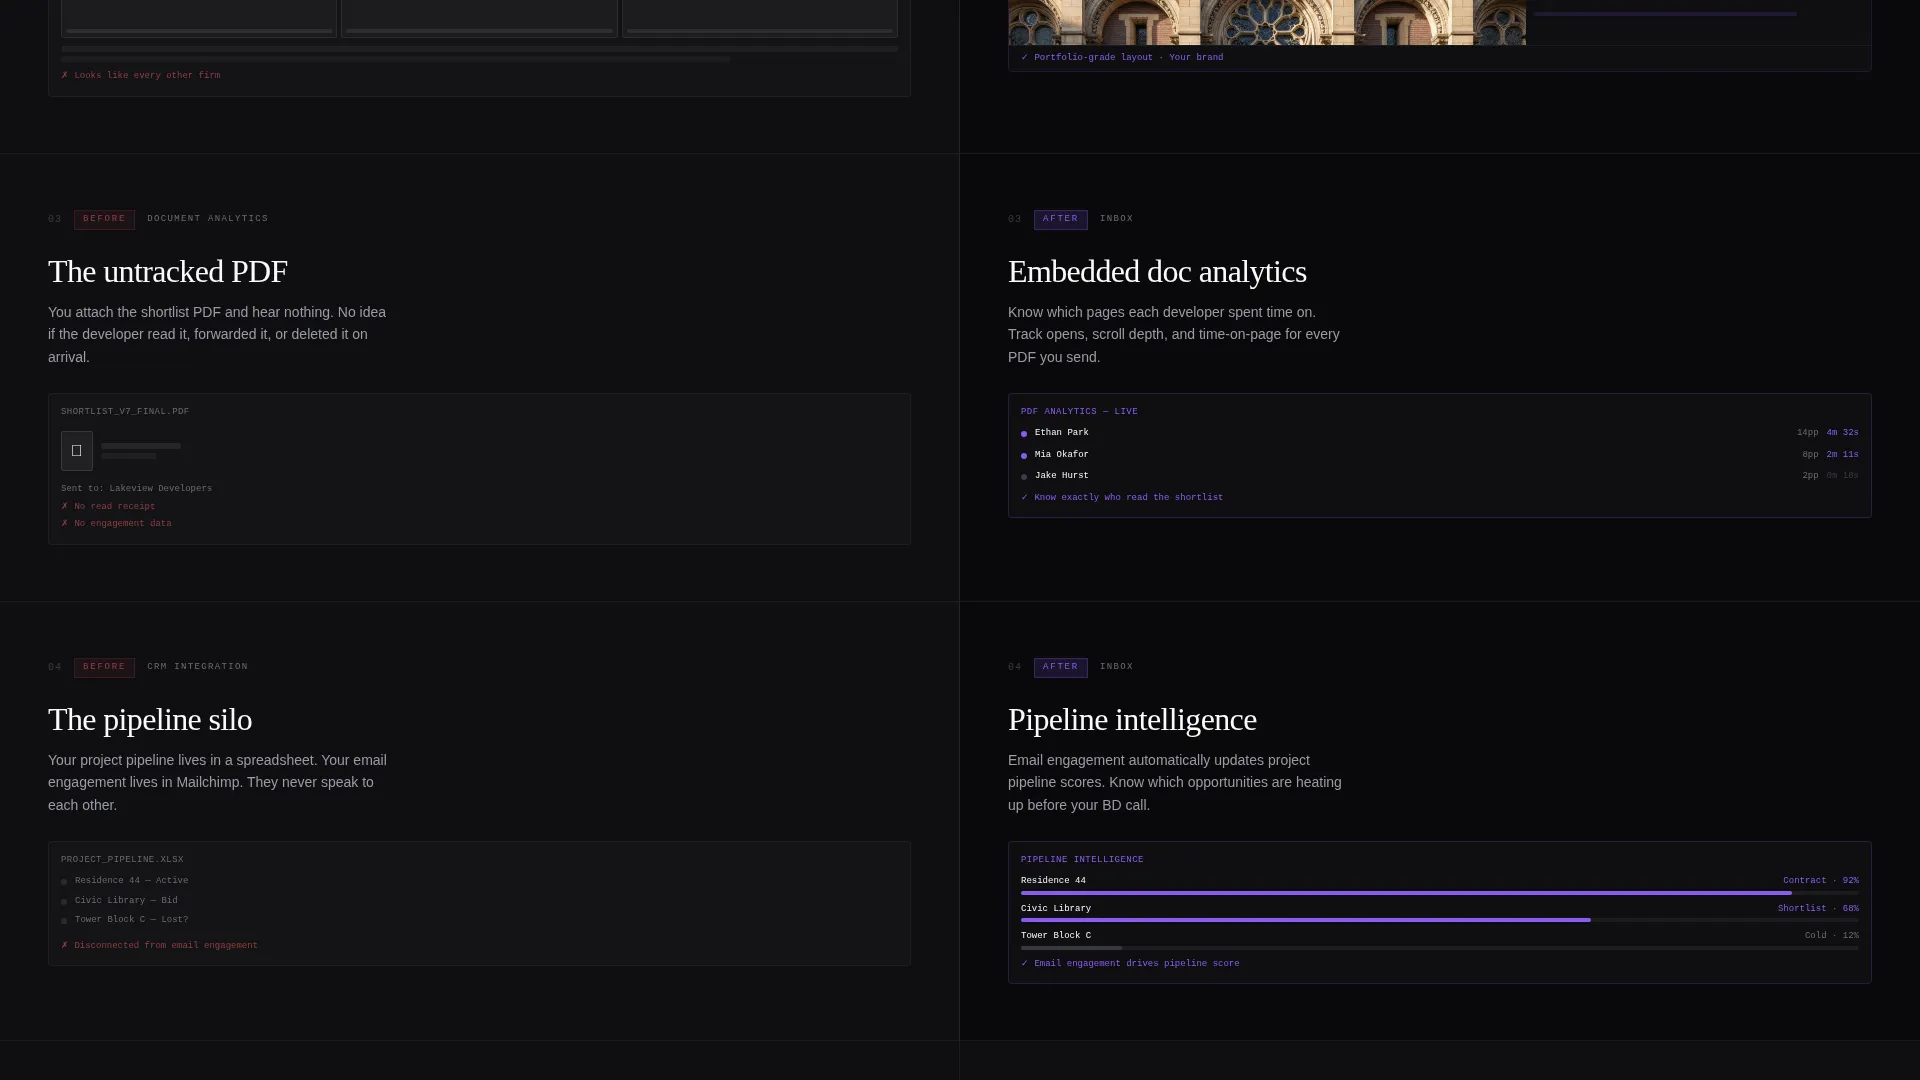
Task: Click the X mark next to No read receipt
Action: (x=65, y=506)
